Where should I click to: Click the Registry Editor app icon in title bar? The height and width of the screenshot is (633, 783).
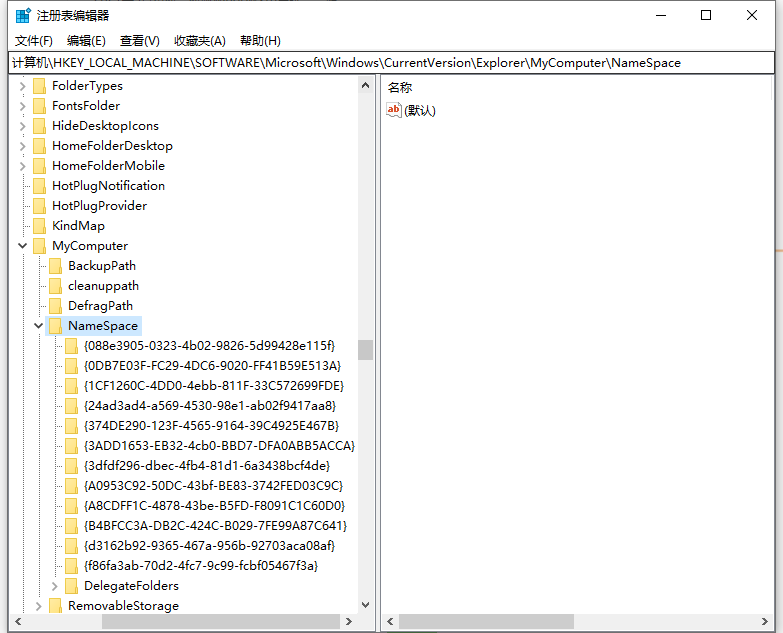pos(22,16)
